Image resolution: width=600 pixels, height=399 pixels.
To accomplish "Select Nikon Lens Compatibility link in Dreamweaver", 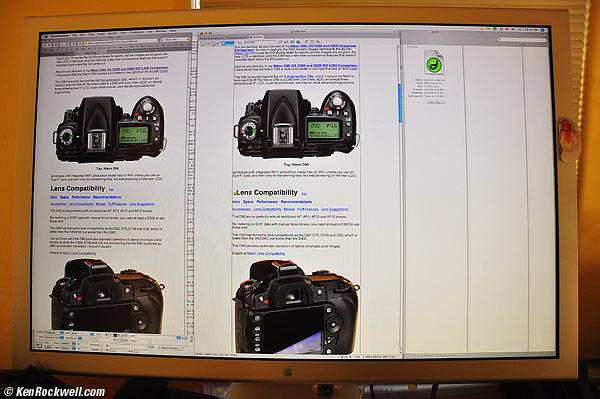I will 266,253.
